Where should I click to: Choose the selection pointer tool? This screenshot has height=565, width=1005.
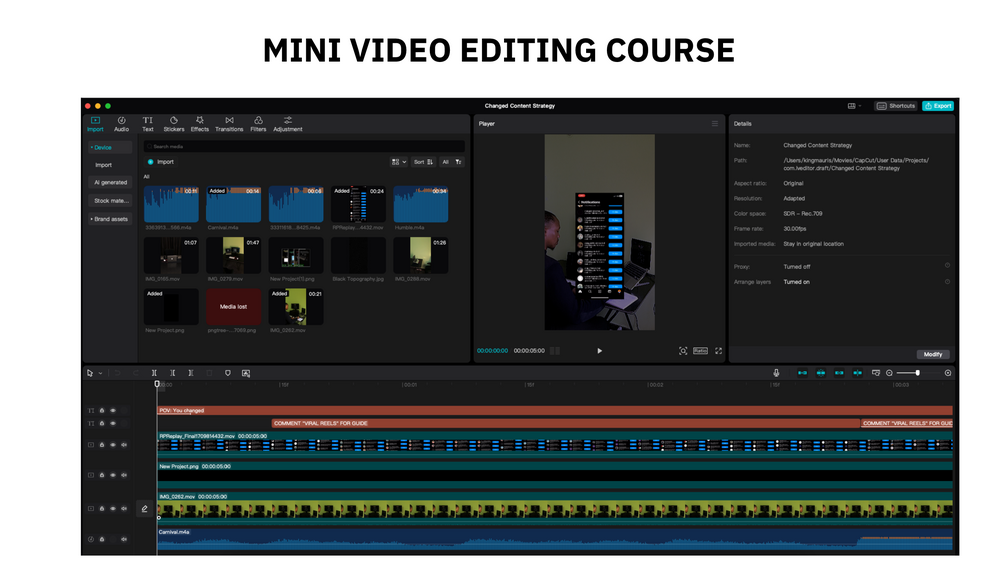pyautogui.click(x=90, y=373)
